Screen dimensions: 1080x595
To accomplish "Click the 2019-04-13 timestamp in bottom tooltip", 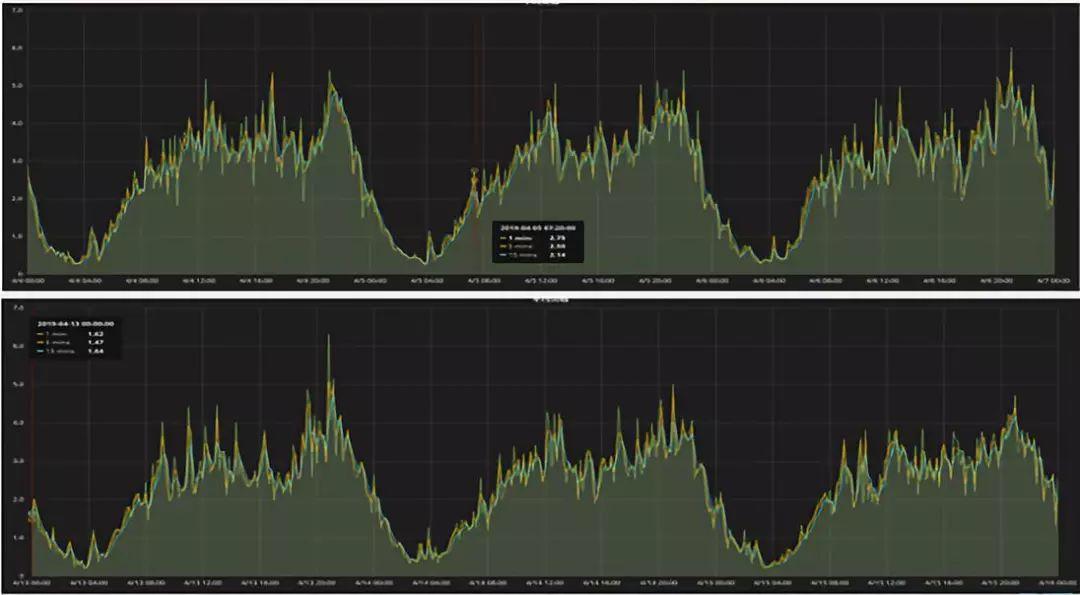I will (76, 323).
